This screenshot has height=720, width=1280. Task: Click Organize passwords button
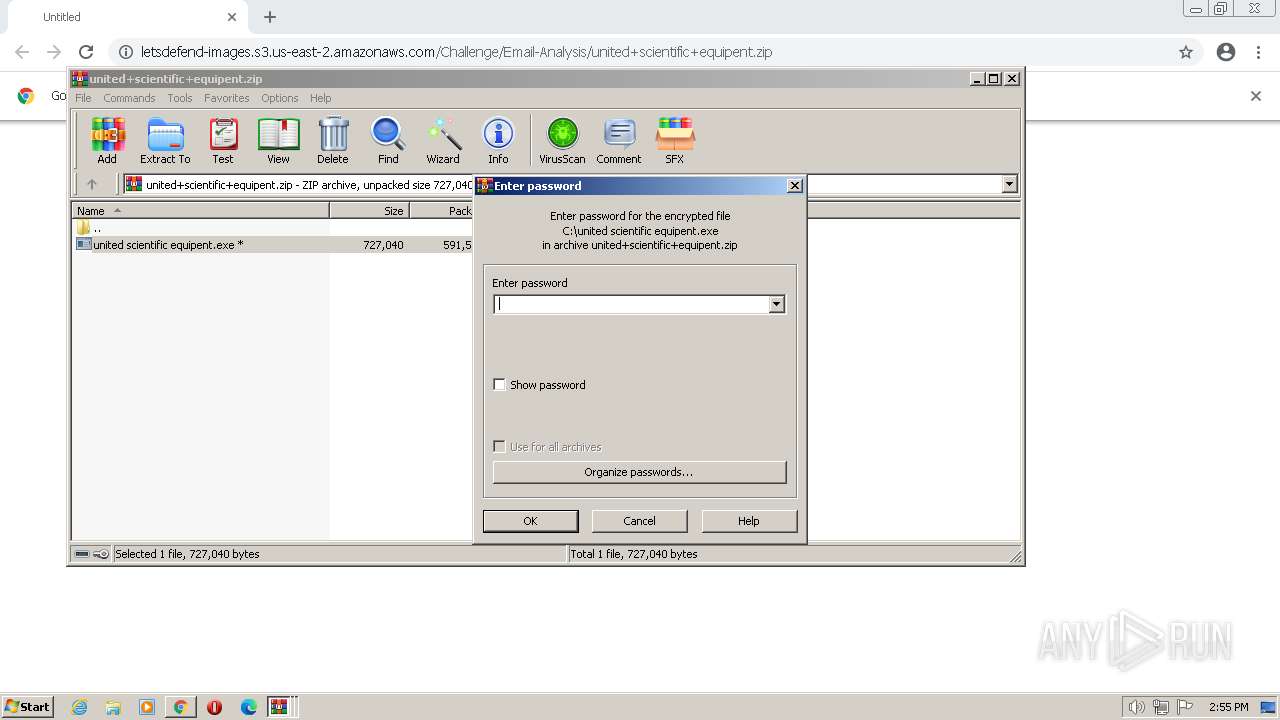(639, 472)
